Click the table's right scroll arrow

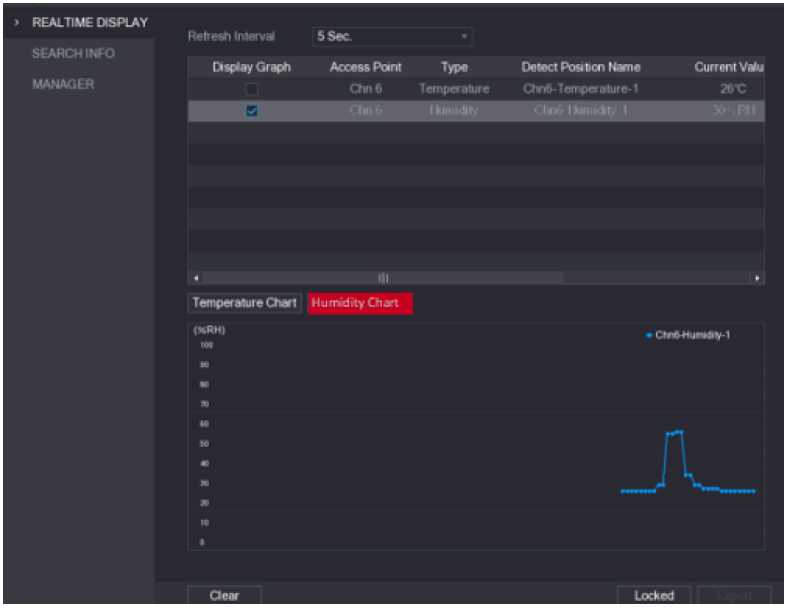point(757,278)
